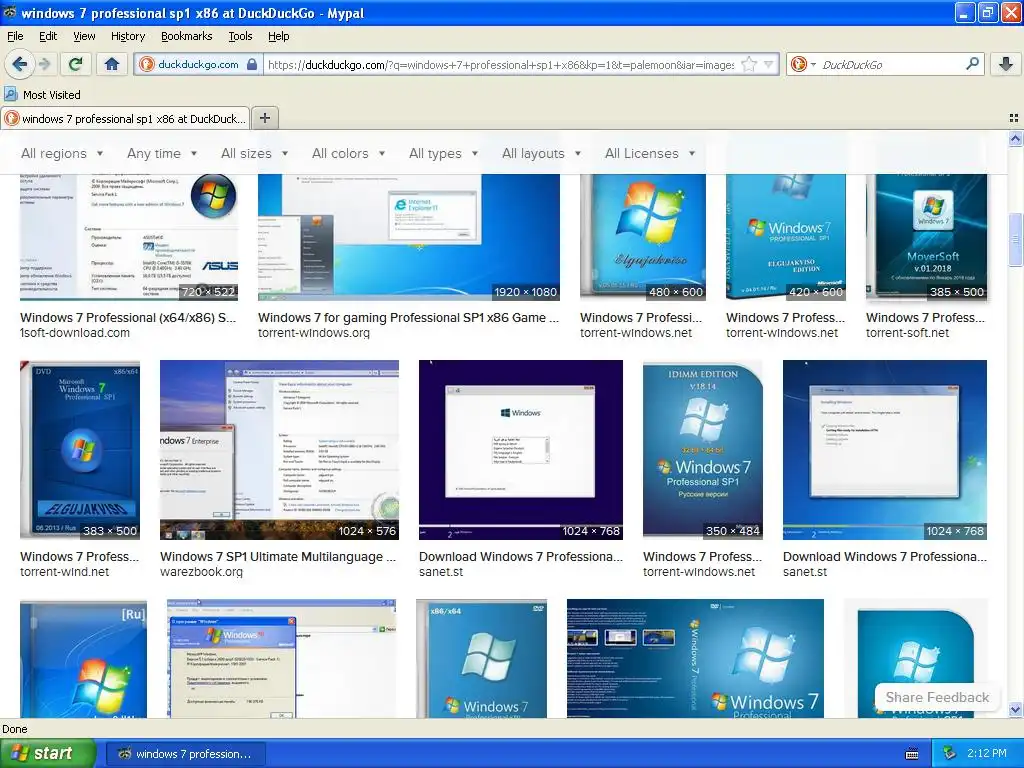This screenshot has height=768, width=1024.
Task: Click the warezbook.org source link
Action: (x=201, y=572)
